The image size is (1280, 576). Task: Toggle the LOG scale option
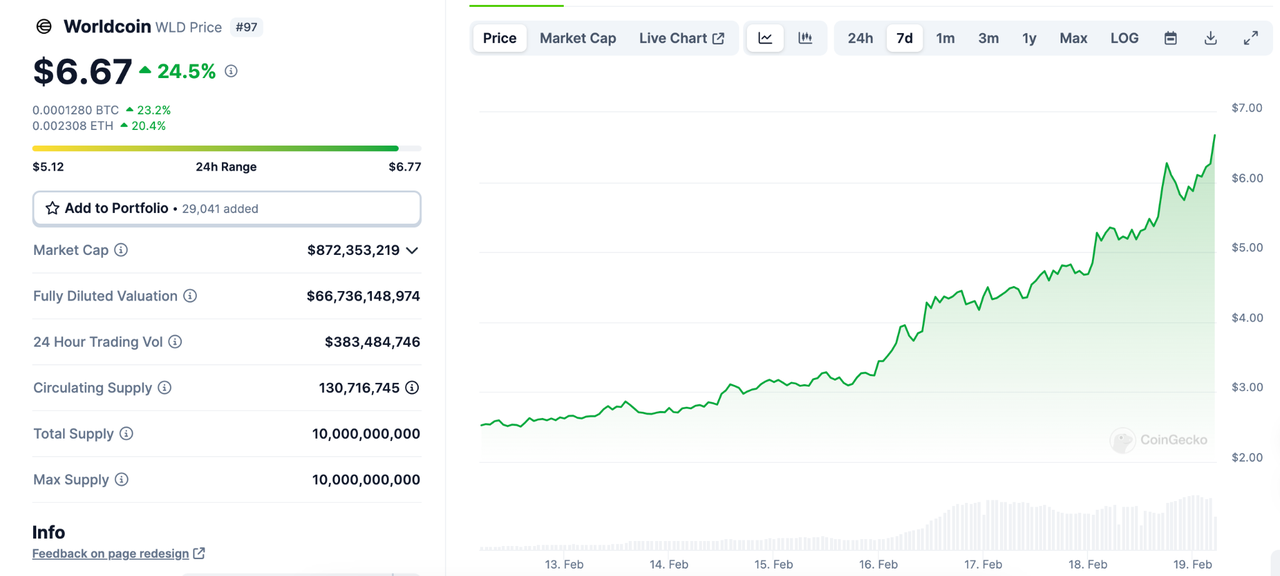1124,38
